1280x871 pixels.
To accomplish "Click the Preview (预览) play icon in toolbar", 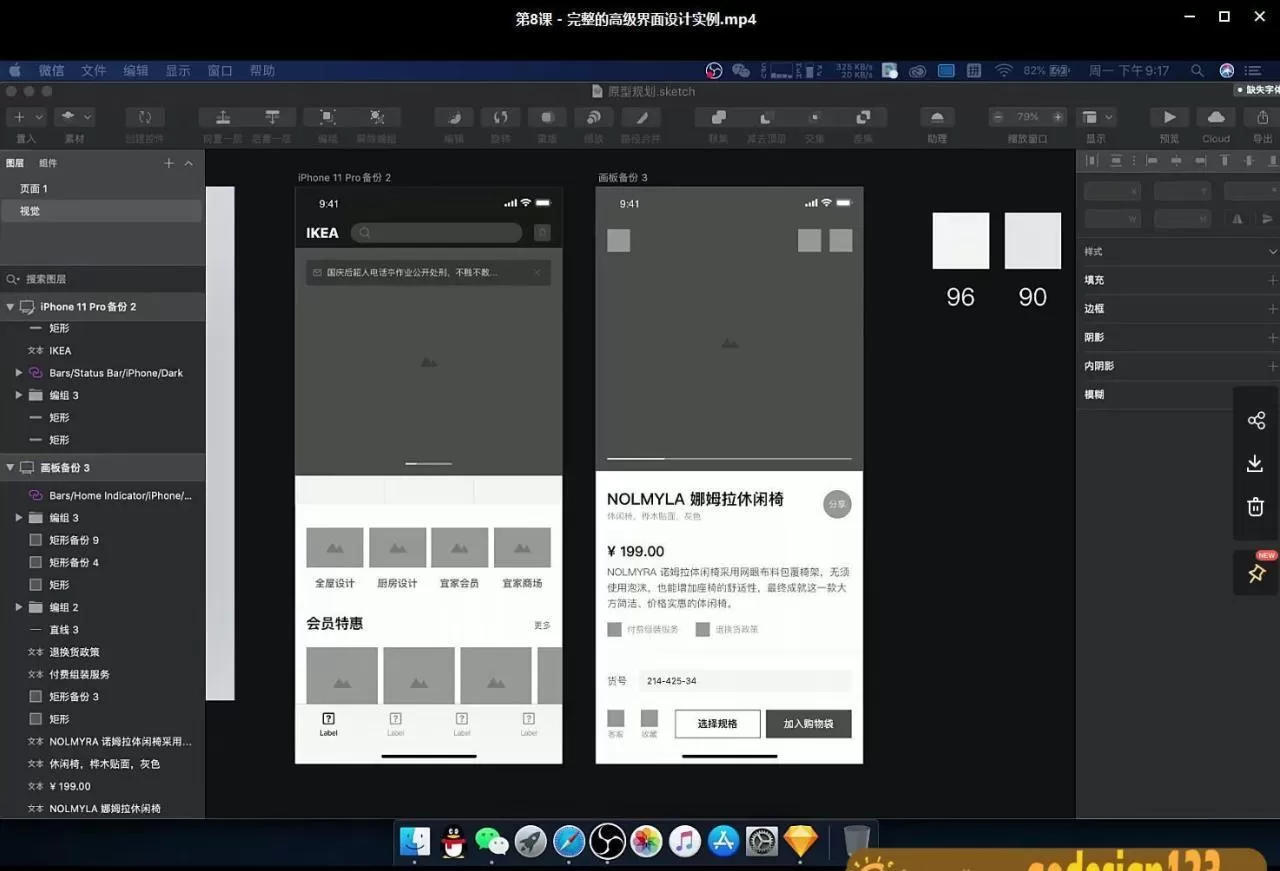I will click(1168, 117).
